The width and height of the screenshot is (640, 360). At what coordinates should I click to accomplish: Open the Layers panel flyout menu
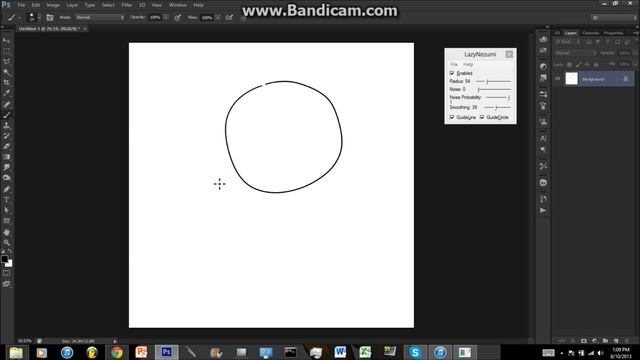tap(636, 33)
